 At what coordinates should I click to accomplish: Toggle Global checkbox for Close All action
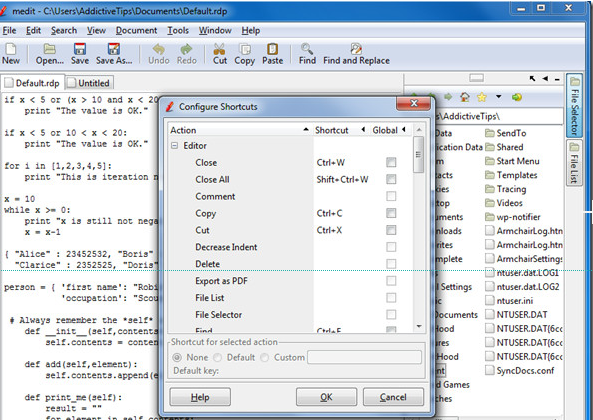391,179
